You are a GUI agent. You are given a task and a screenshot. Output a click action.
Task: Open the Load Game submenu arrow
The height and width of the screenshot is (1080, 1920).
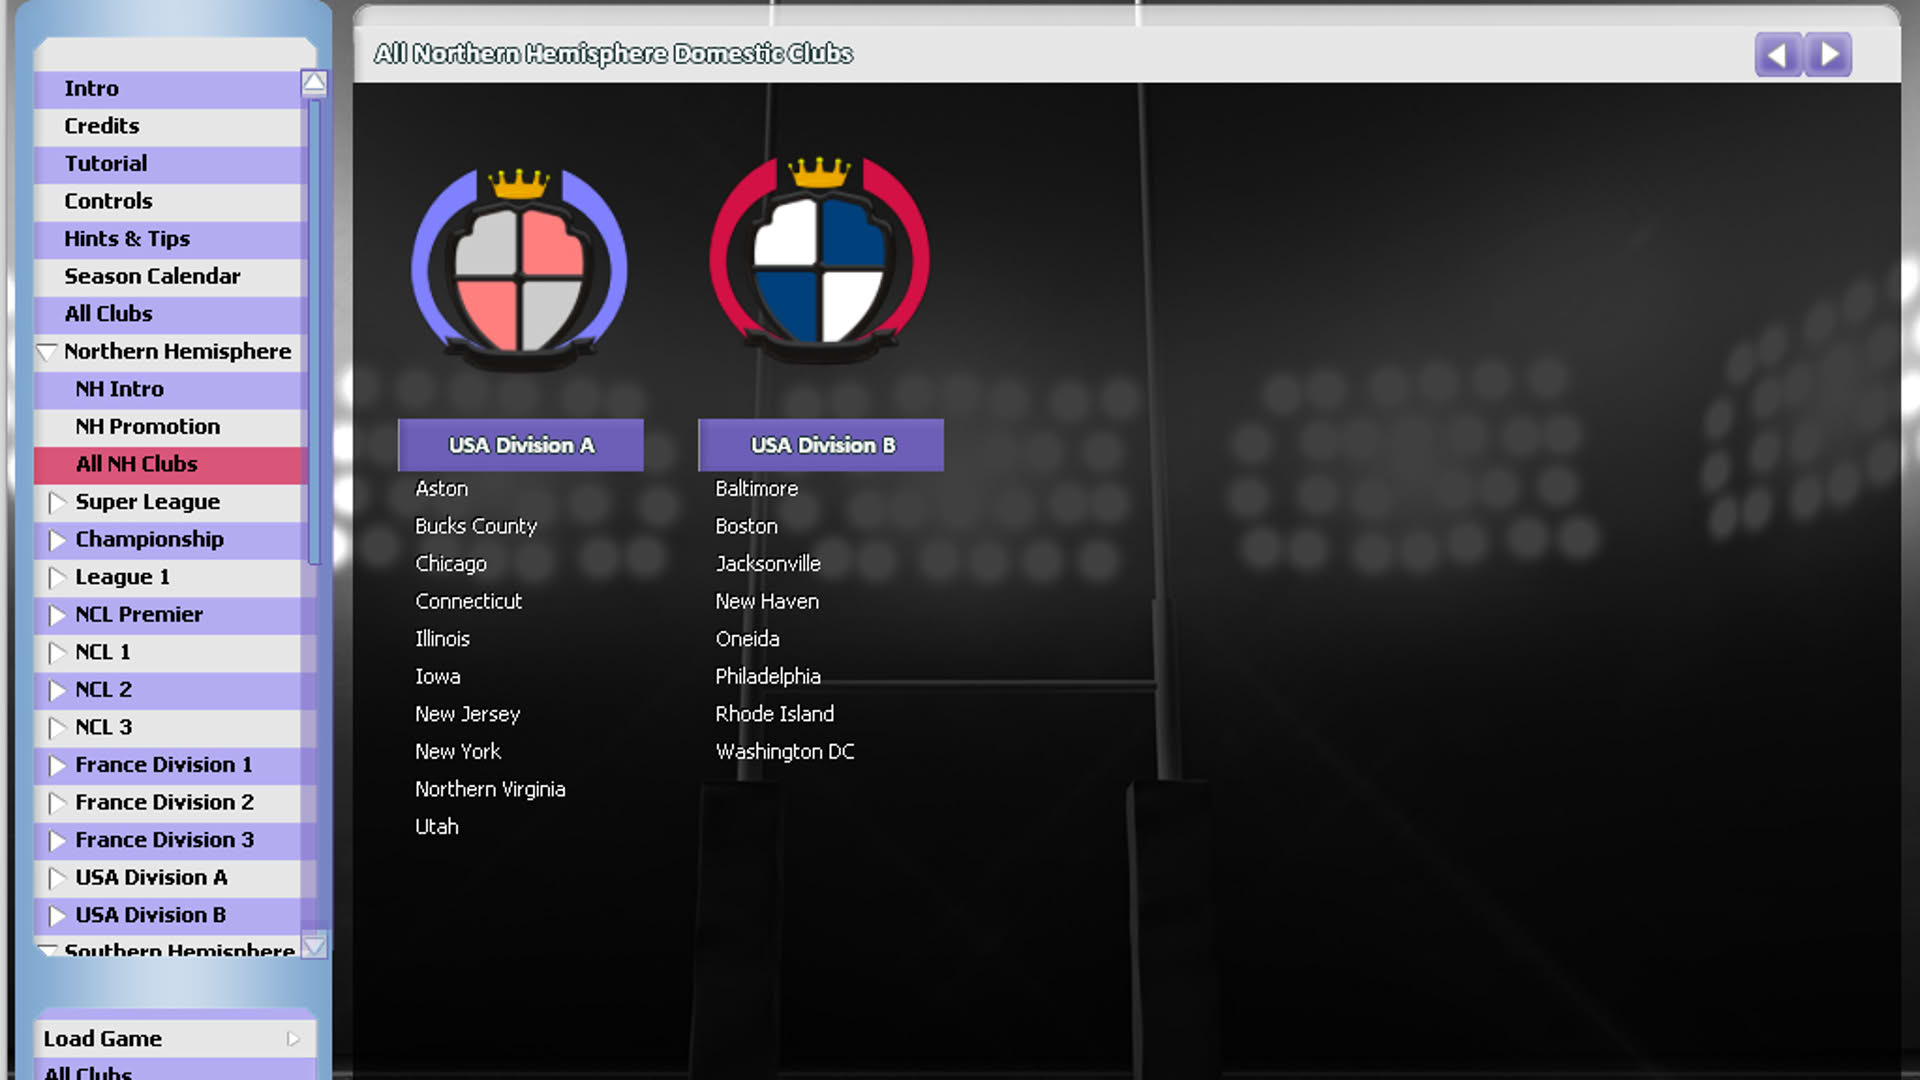pos(293,1039)
